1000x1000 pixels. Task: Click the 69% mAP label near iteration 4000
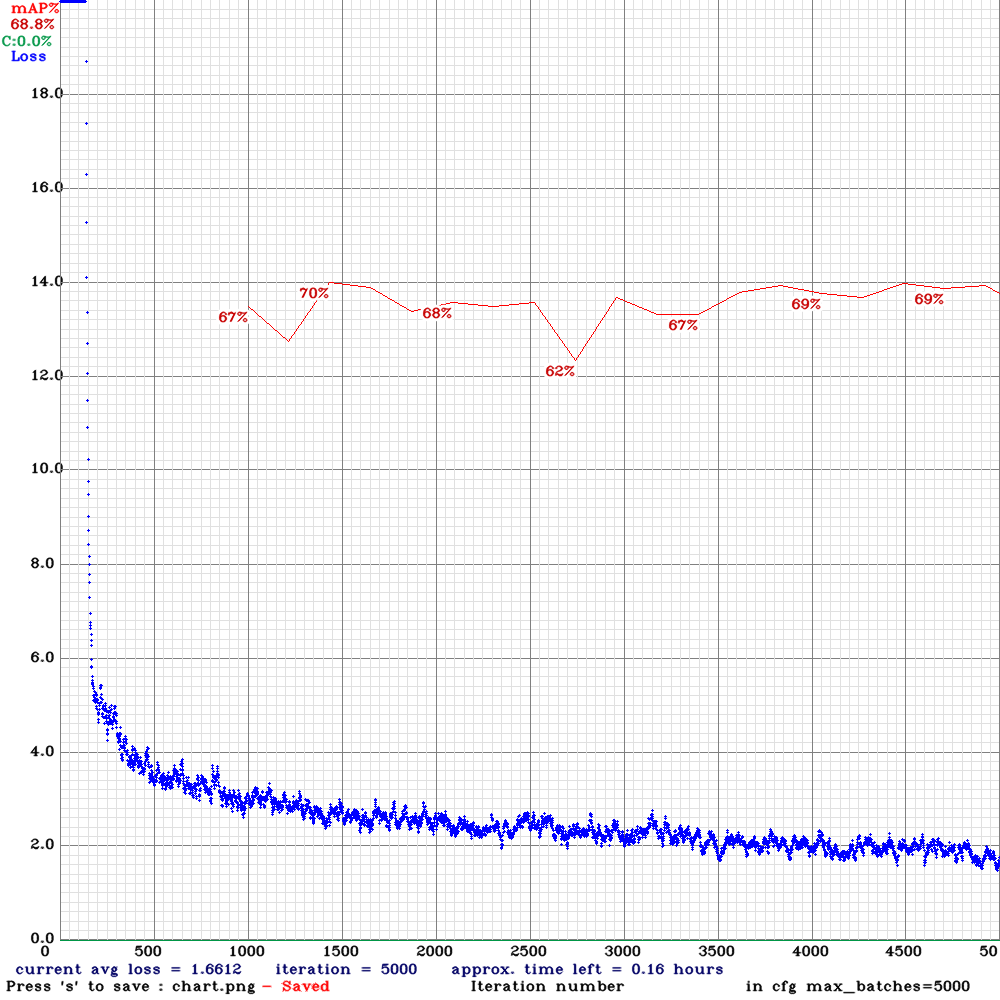click(806, 304)
